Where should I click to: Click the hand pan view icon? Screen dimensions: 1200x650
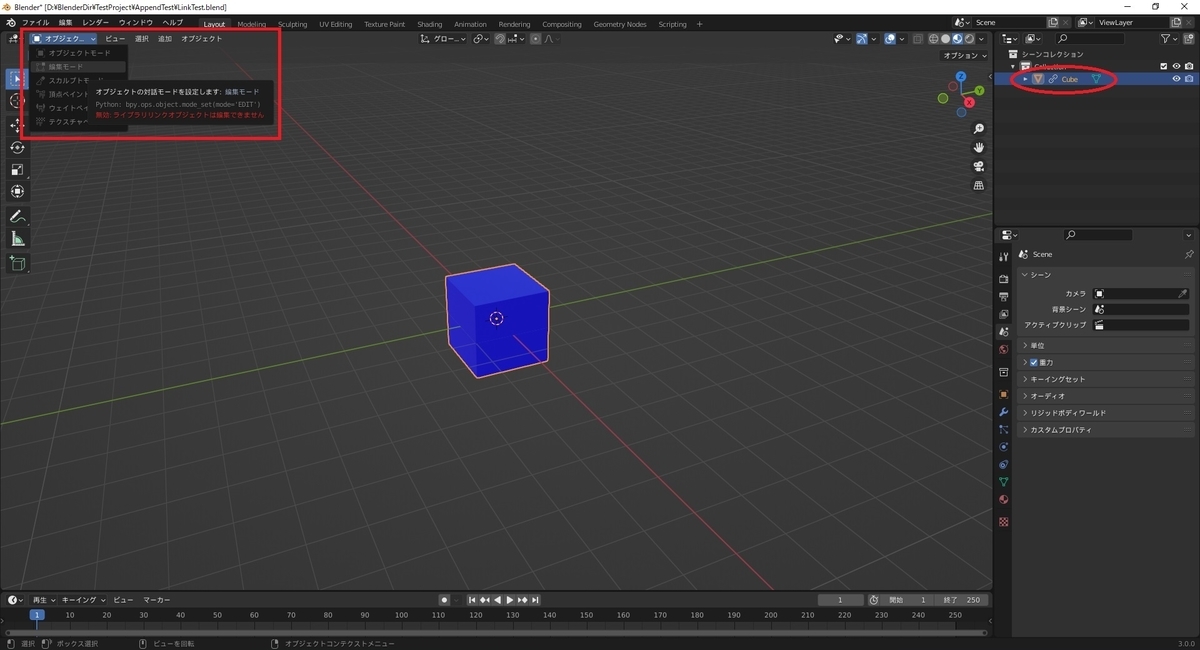(979, 148)
